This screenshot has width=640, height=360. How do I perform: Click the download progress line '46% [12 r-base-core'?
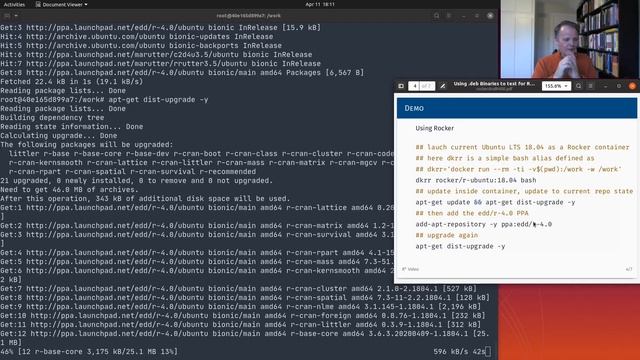pyautogui.click(x=89, y=351)
